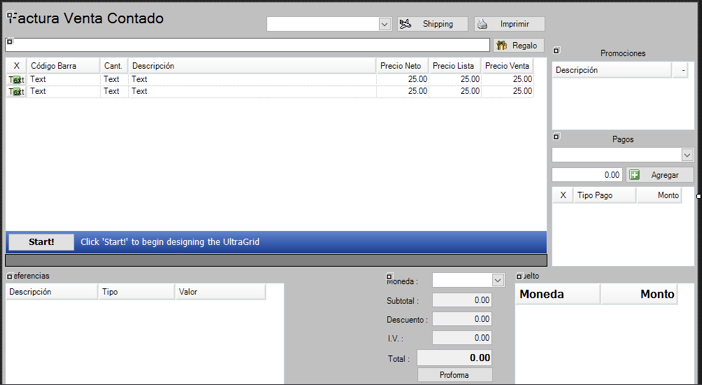Click the Monto header in Pagos grid
Image resolution: width=702 pixels, height=385 pixels.
(659, 195)
